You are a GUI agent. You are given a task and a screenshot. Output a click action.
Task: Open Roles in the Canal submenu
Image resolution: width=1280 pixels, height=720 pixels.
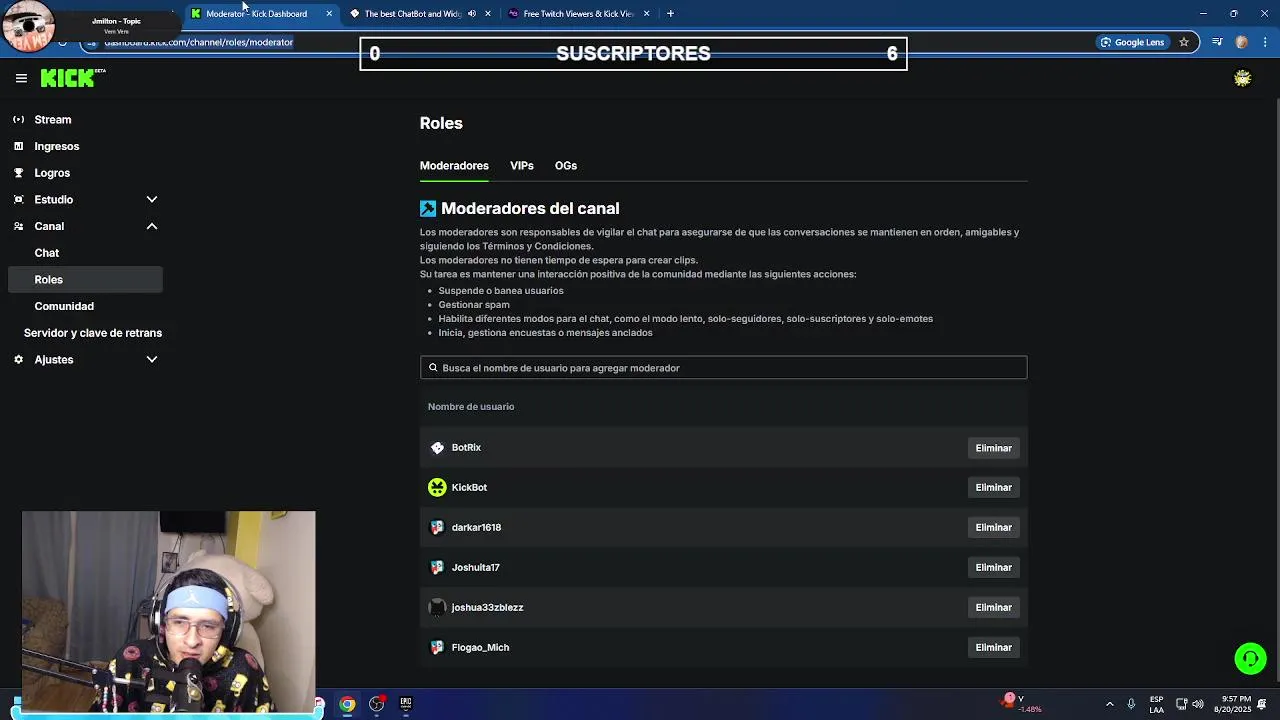(x=85, y=280)
